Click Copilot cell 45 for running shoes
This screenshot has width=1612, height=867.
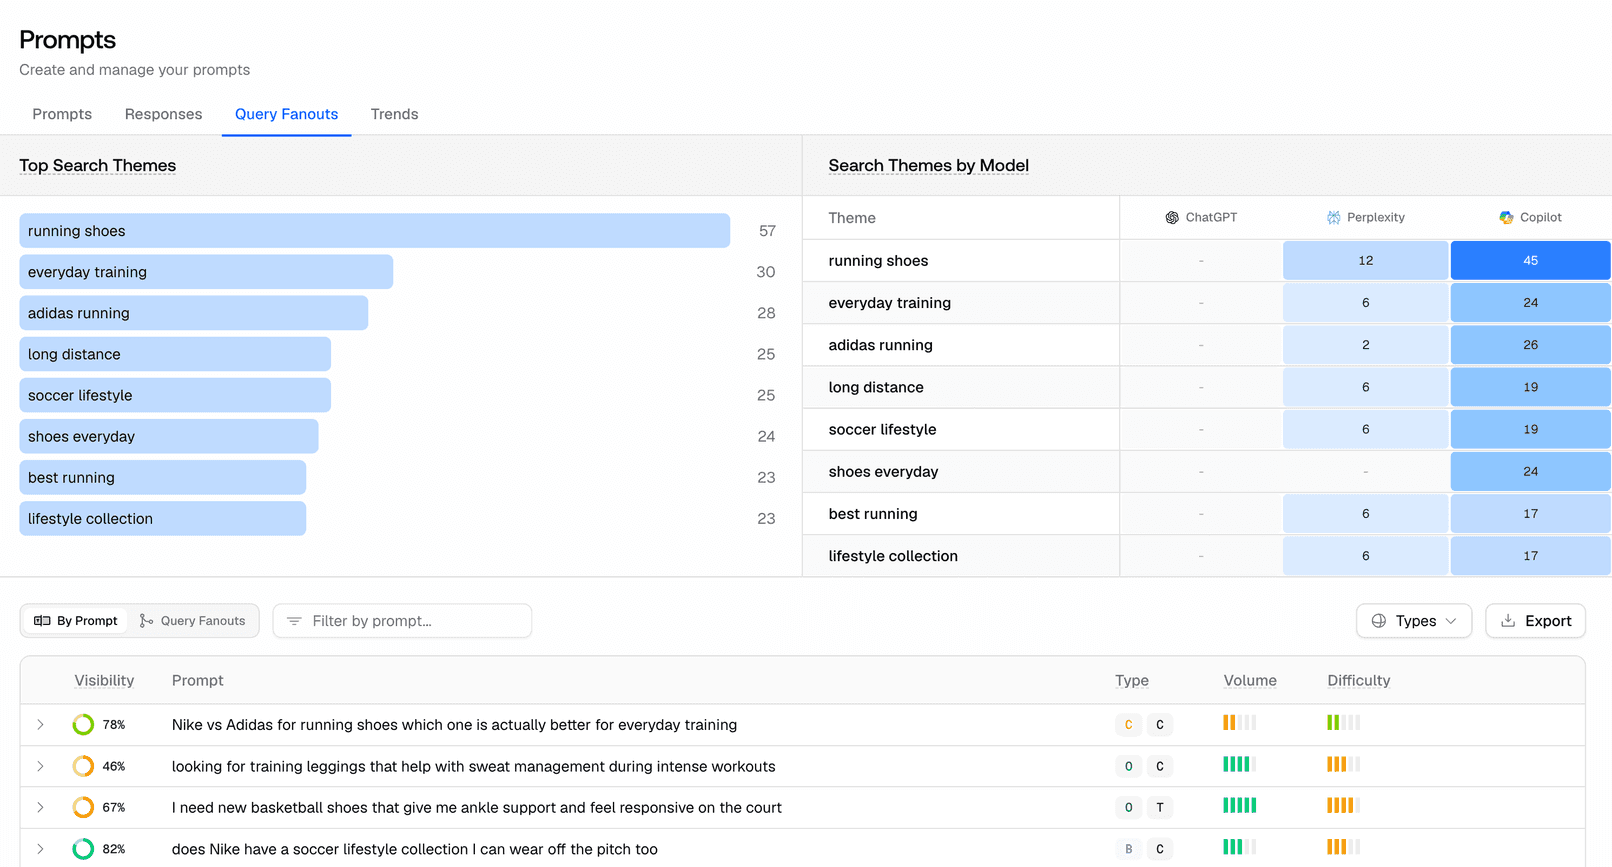pyautogui.click(x=1530, y=261)
